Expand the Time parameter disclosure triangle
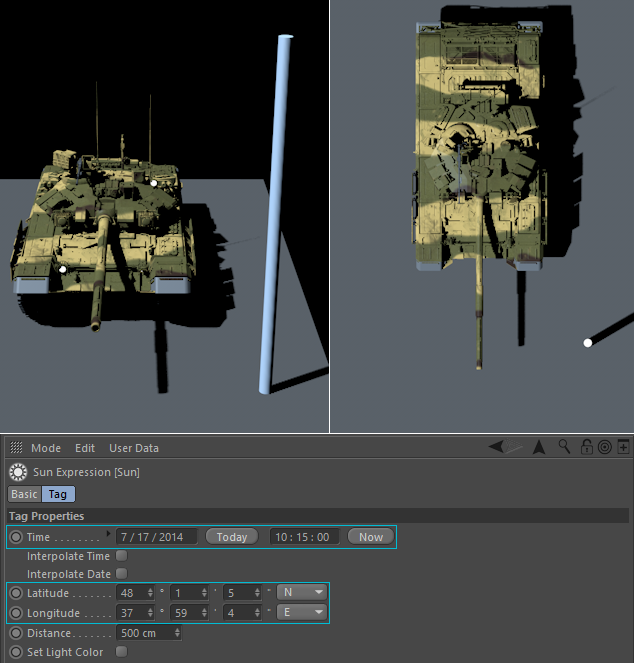 point(109,534)
